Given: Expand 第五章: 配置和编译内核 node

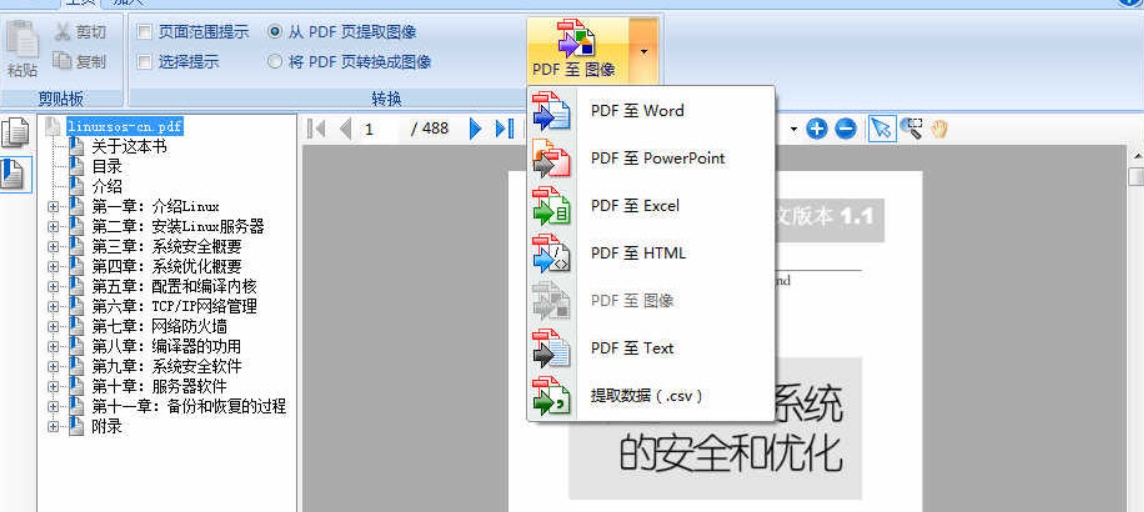Looking at the screenshot, I should tap(53, 287).
